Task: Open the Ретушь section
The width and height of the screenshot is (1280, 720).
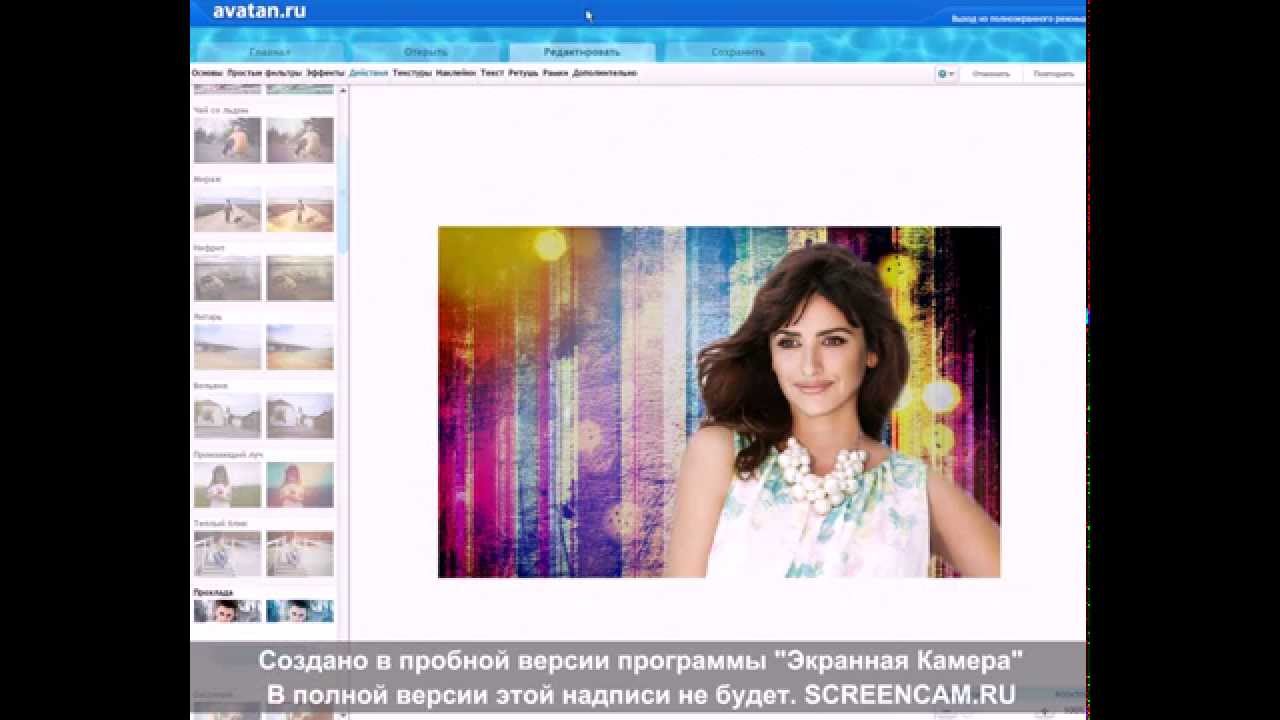Action: 523,73
